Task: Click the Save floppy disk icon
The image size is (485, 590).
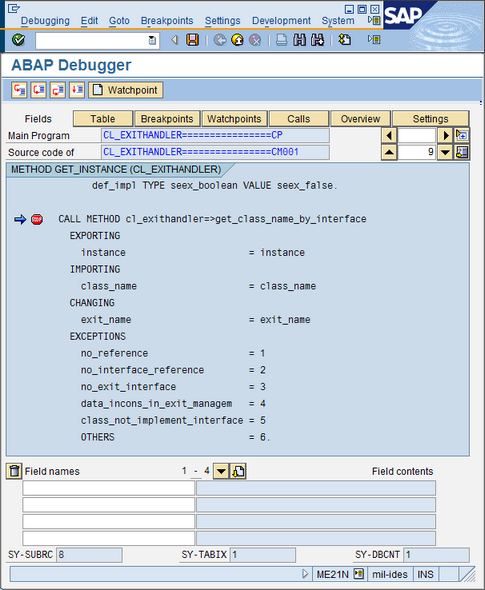Action: pos(192,40)
